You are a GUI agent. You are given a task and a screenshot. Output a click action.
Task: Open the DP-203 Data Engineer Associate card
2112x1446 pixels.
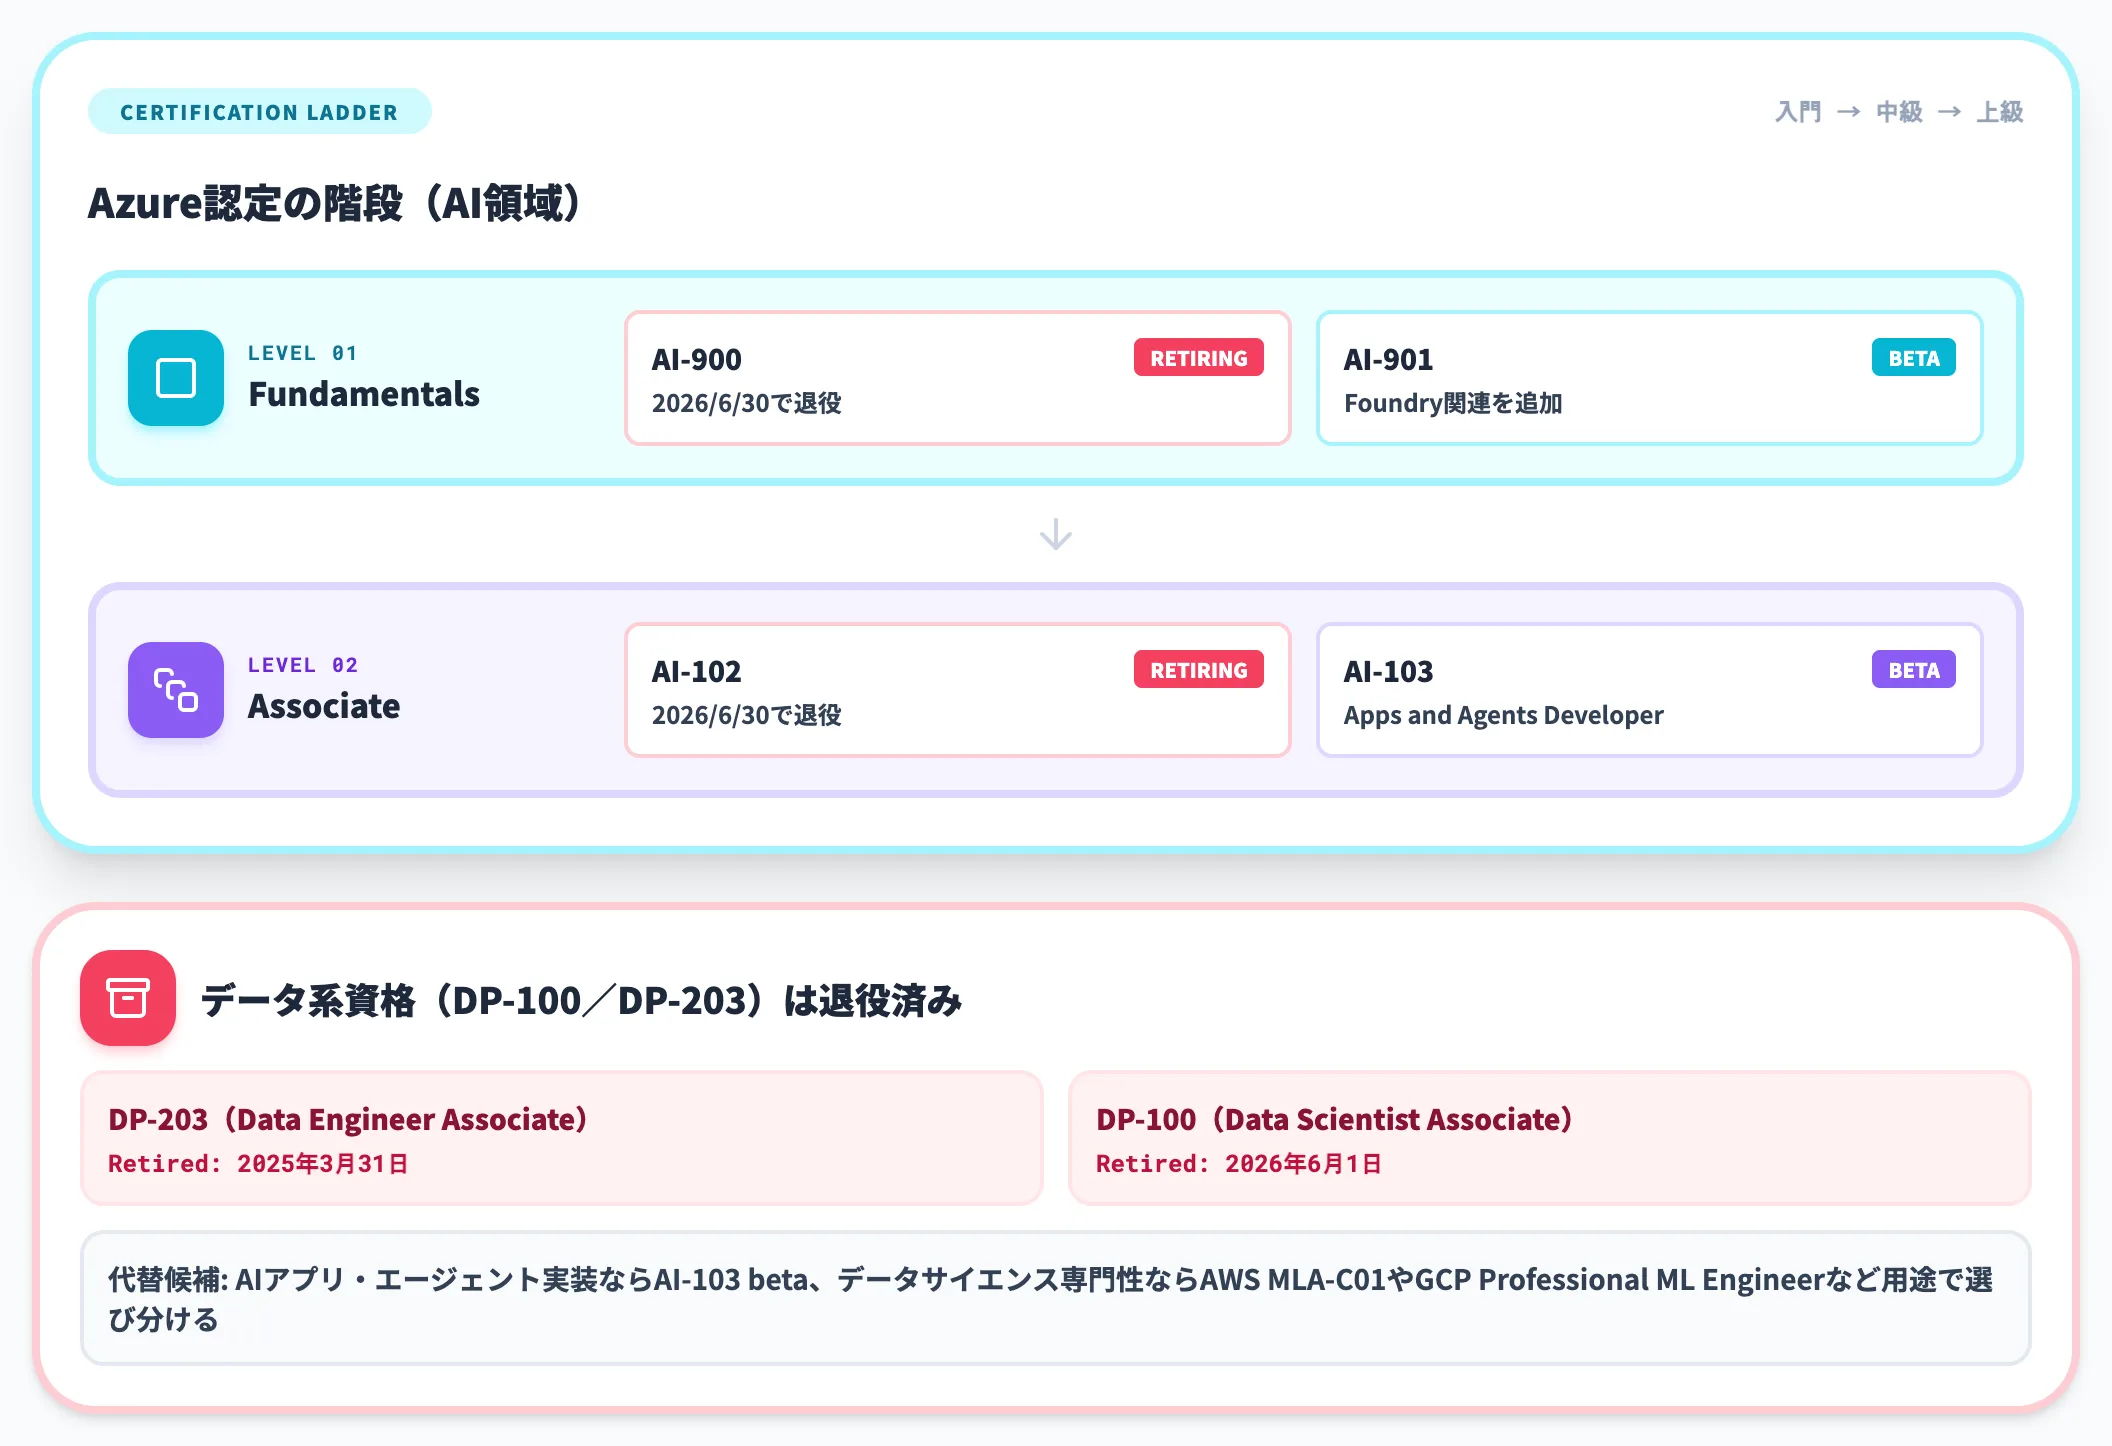[x=562, y=1138]
